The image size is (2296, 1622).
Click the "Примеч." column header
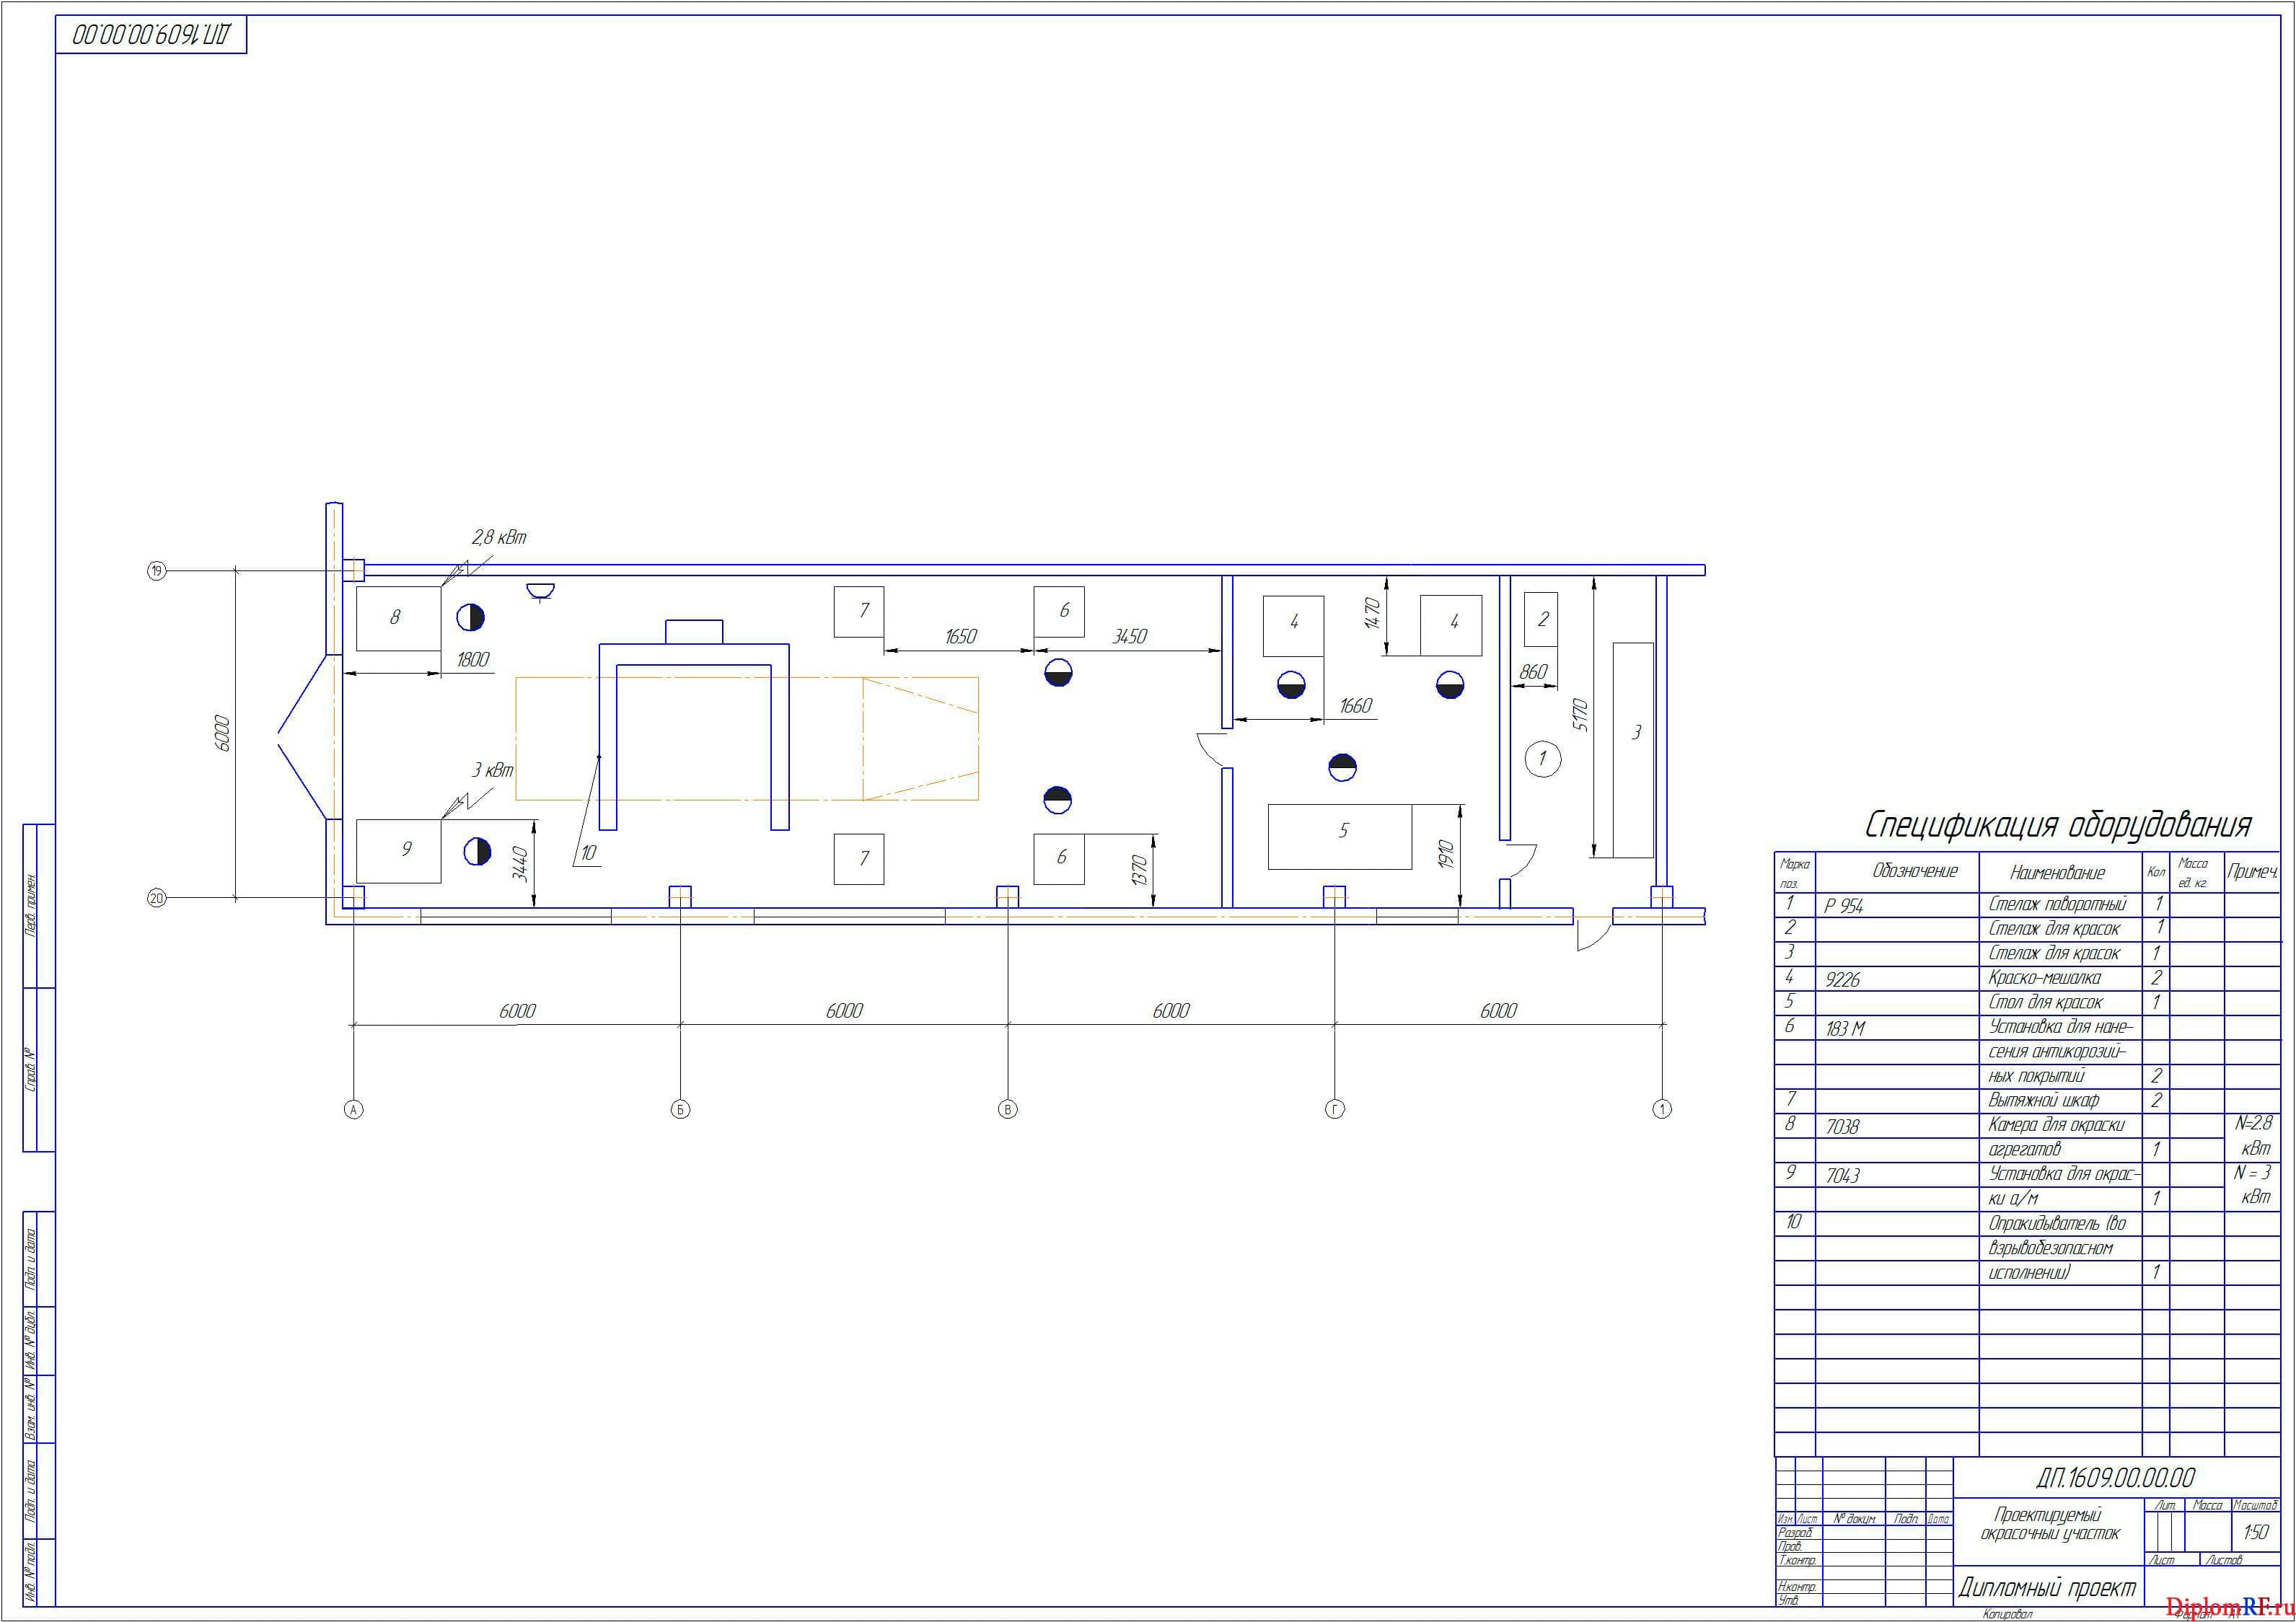point(2252,872)
